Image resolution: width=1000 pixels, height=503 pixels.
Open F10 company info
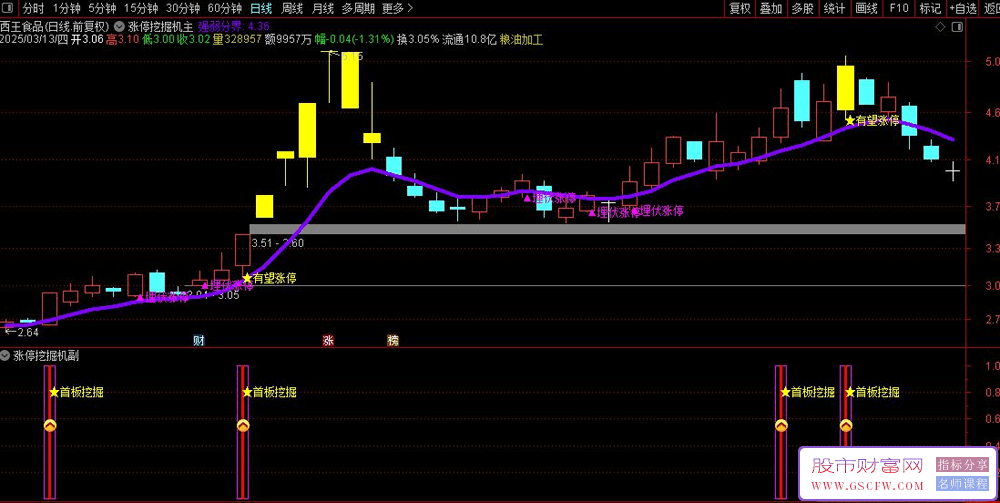tap(899, 8)
